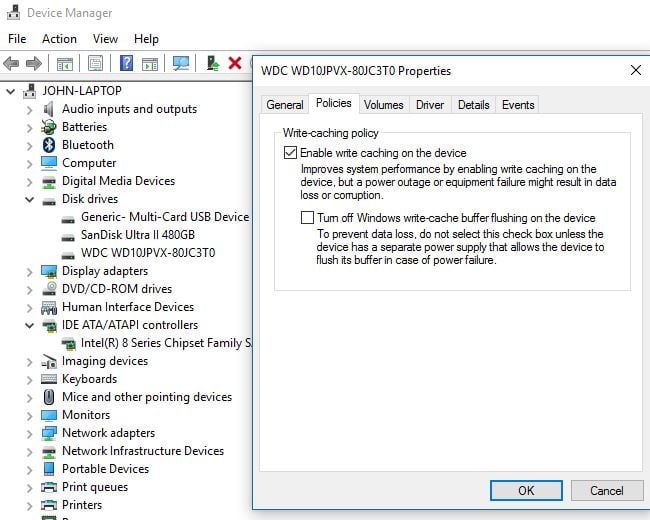Click the Print queues printer icon

click(49, 487)
